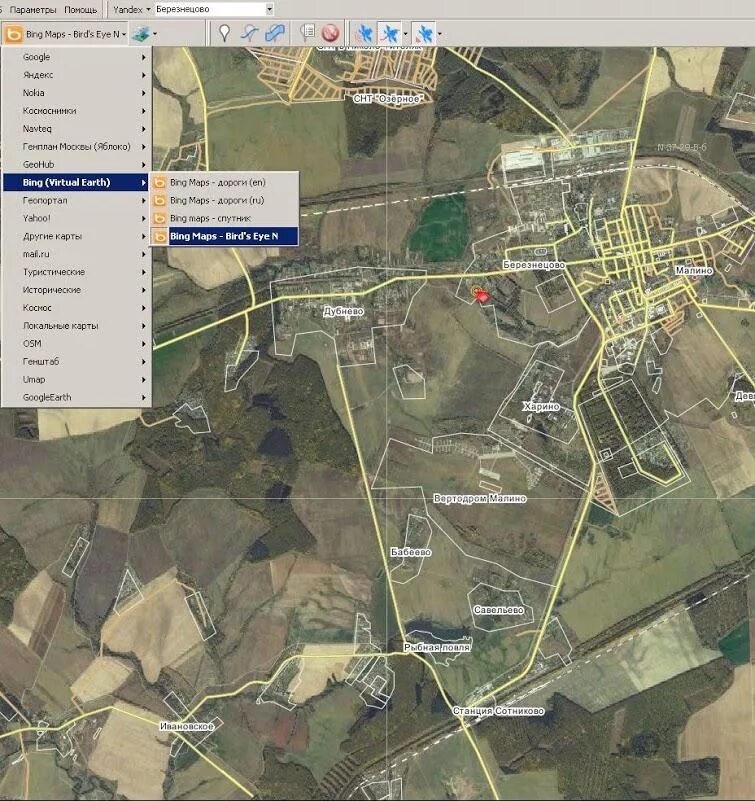Click the Вертодром Малино label
The image size is (755, 801).
(x=480, y=498)
